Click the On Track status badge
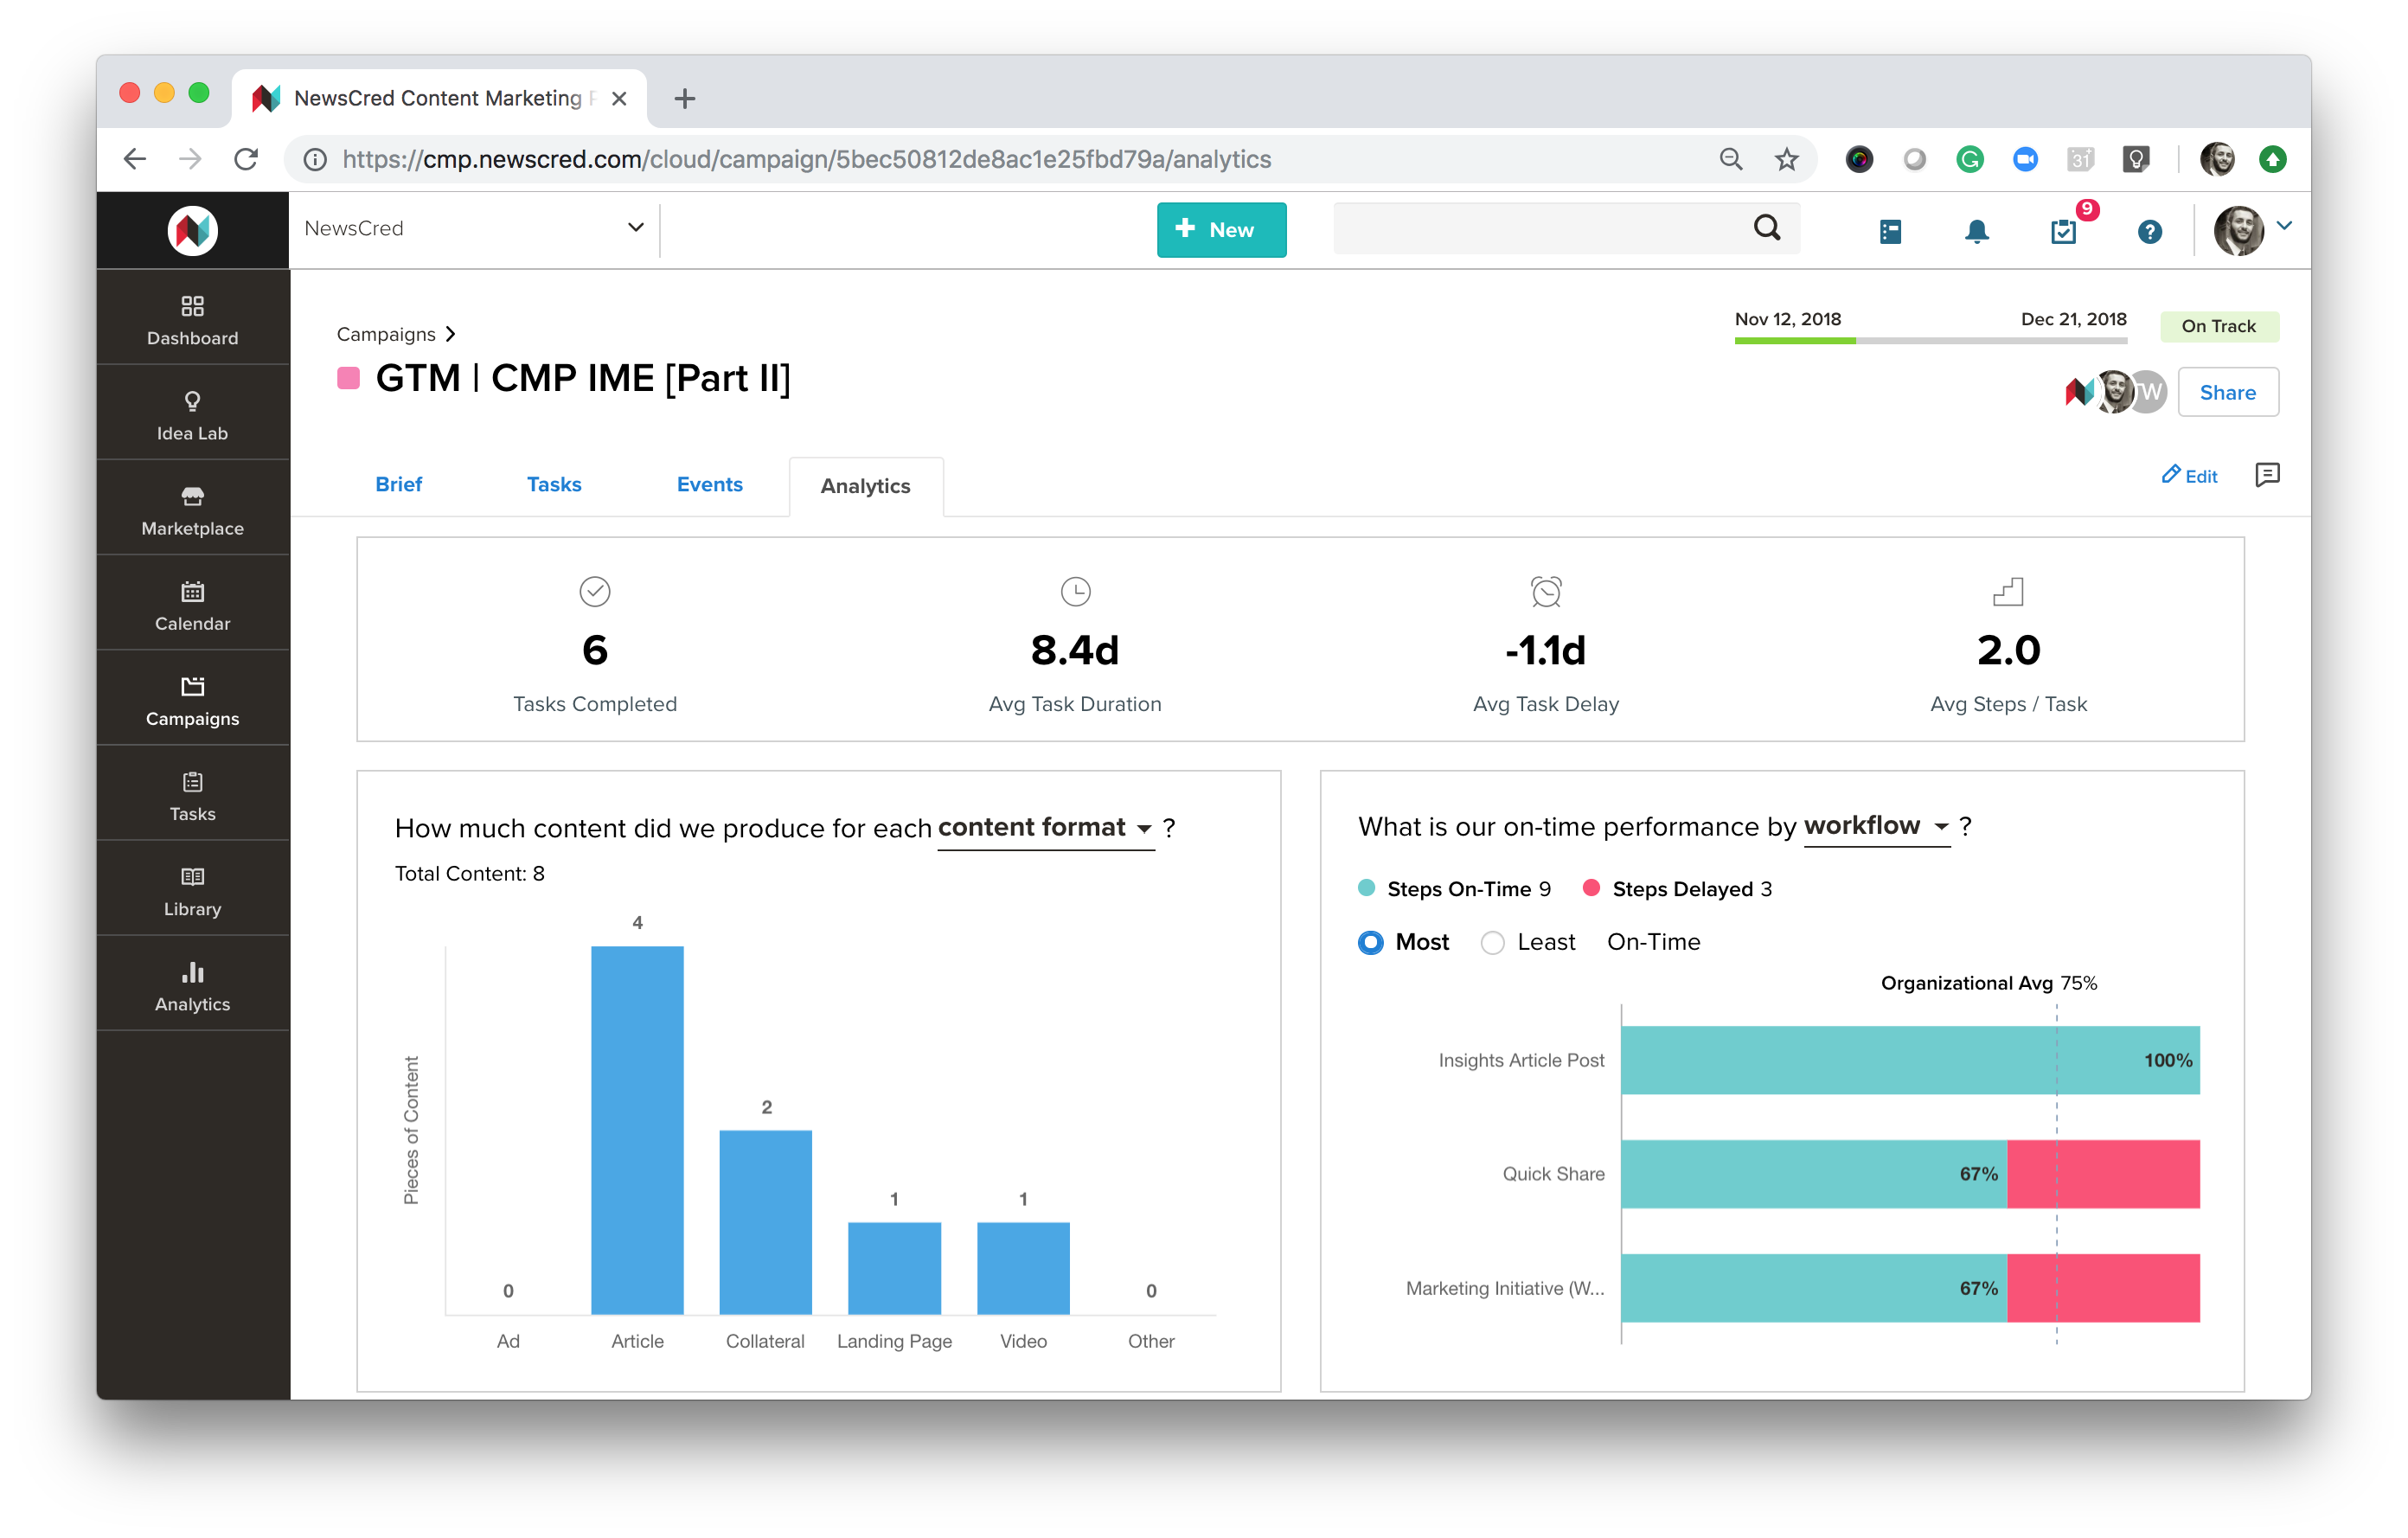Viewport: 2408px width, 1538px height. (x=2219, y=326)
